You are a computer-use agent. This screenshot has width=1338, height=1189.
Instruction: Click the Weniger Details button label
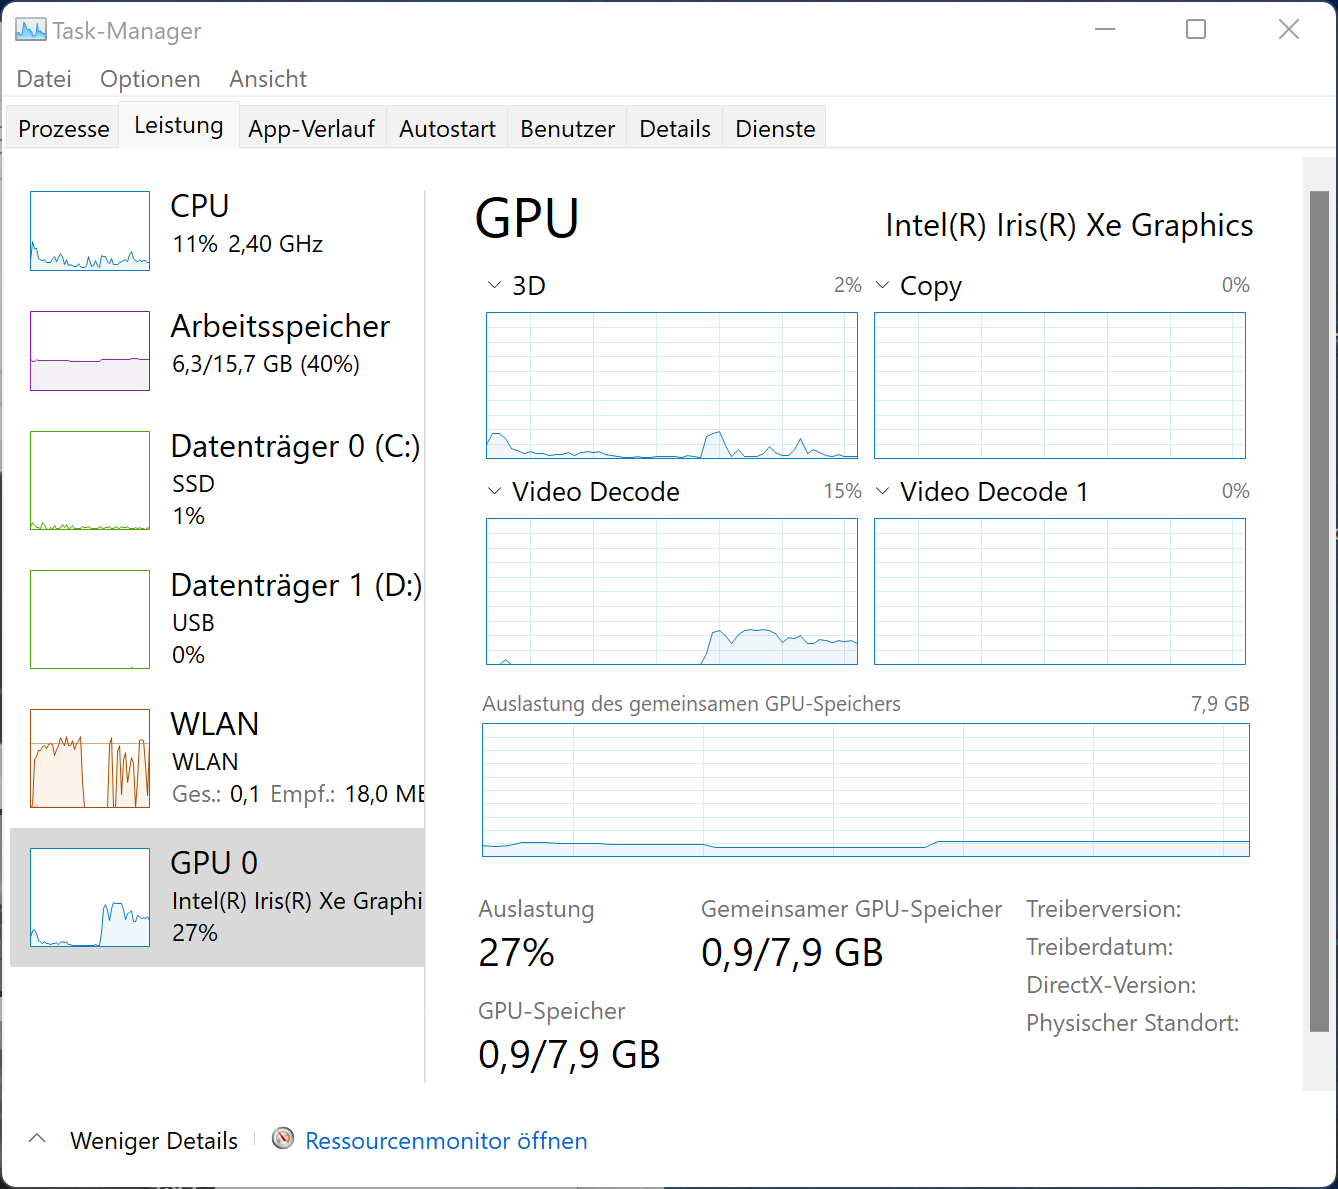(x=154, y=1141)
